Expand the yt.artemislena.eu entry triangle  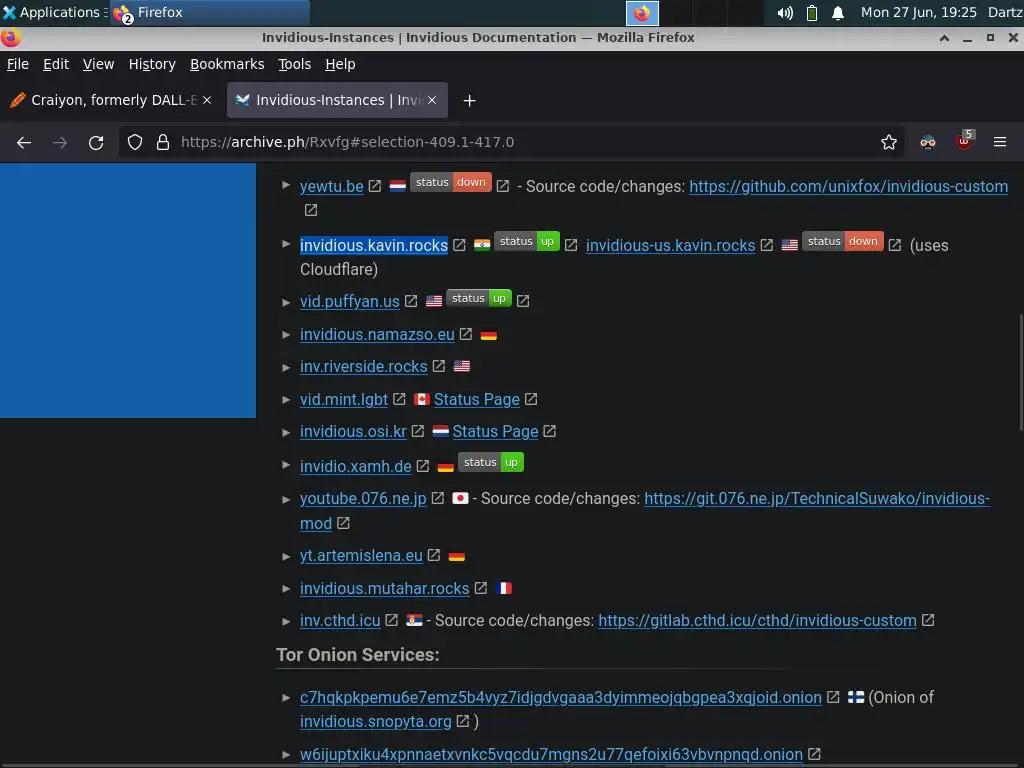pyautogui.click(x=285, y=556)
